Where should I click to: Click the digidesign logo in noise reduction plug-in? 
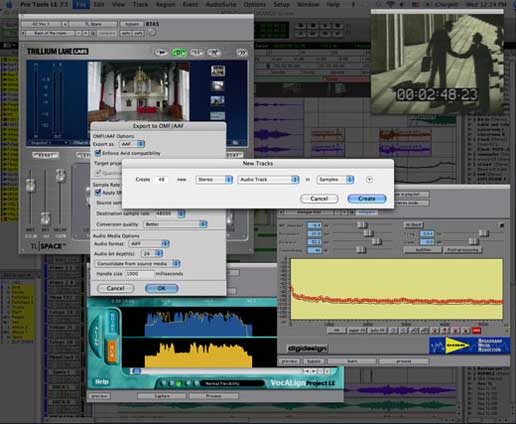pyautogui.click(x=307, y=349)
